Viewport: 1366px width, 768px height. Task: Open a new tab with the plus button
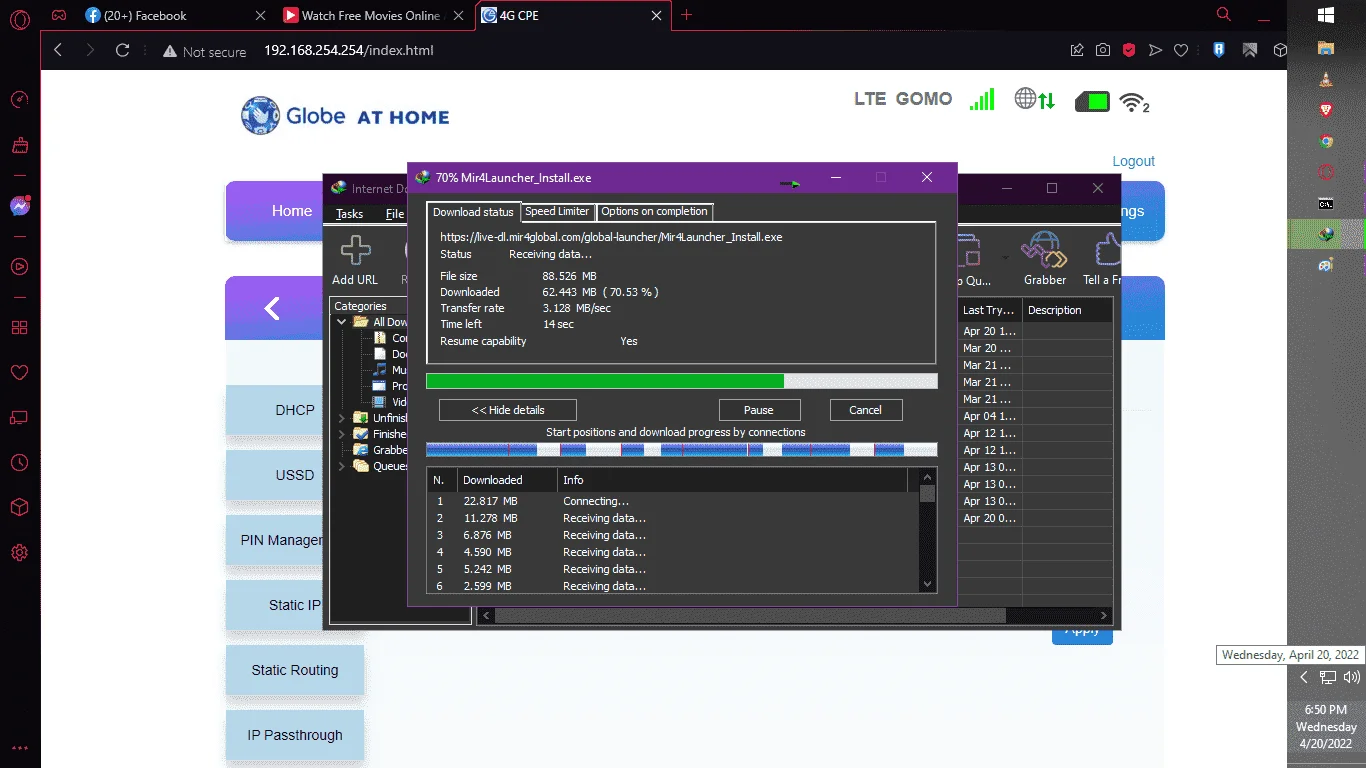[686, 15]
